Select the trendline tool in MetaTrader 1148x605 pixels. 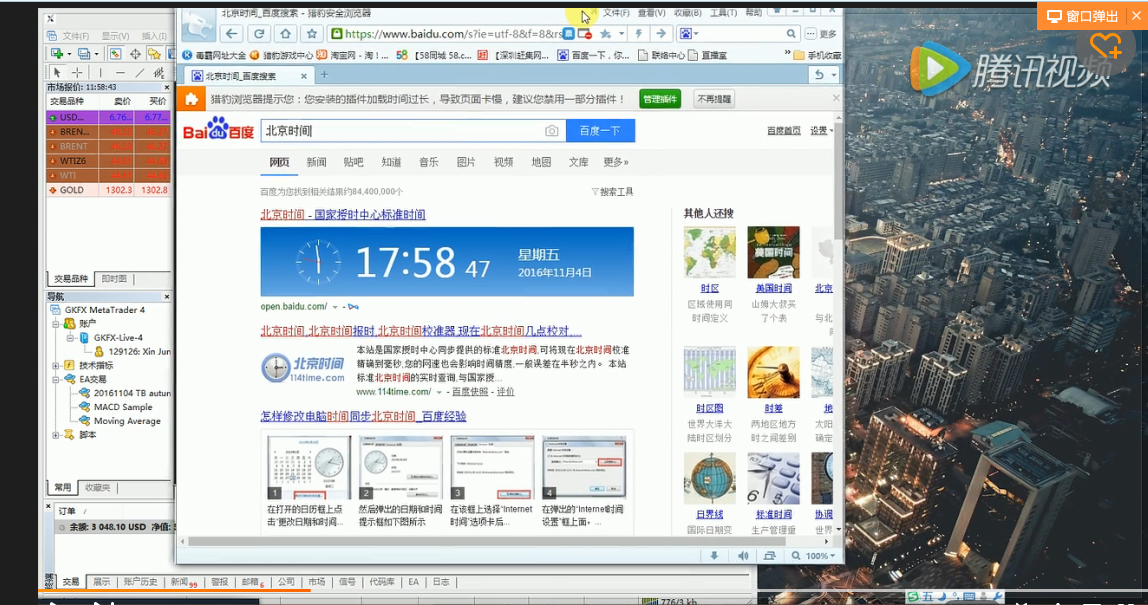(140, 73)
